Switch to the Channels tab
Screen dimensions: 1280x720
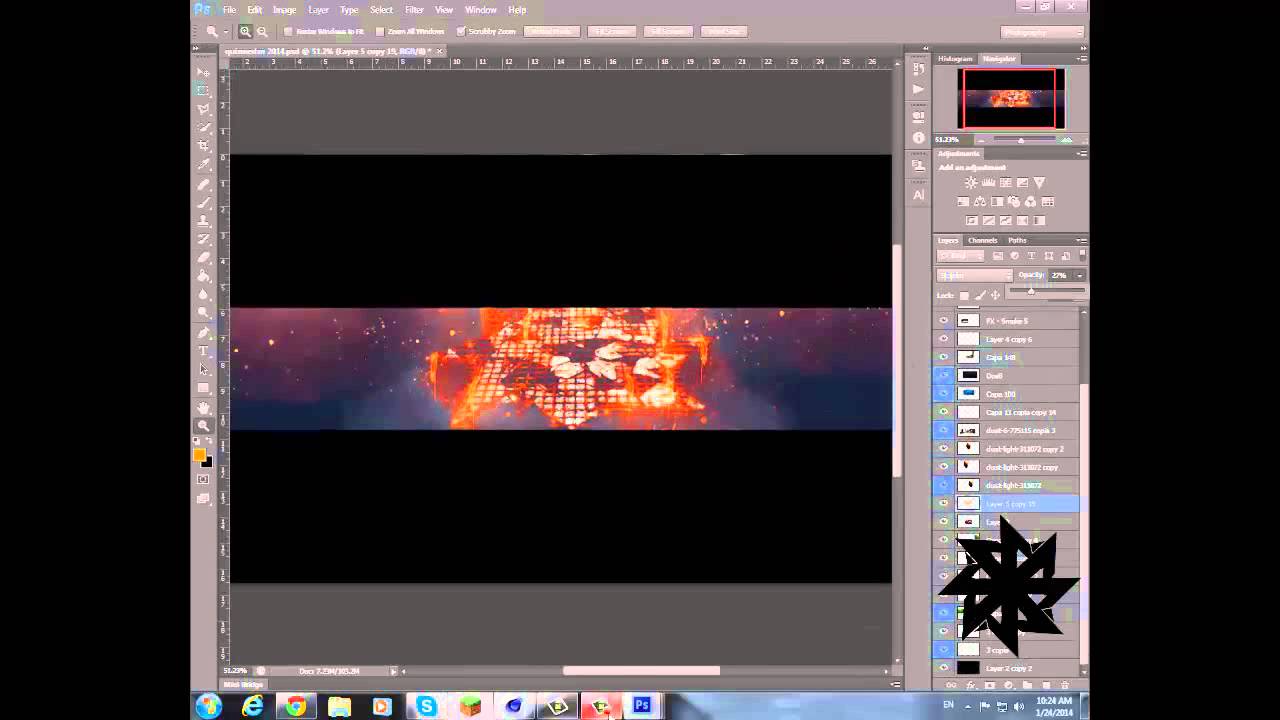tap(982, 241)
